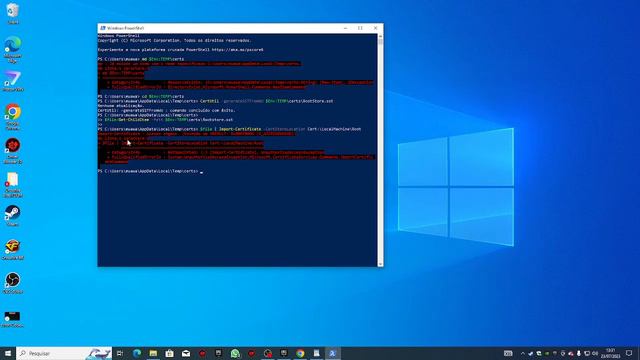Close the Windows PowerShell window

tap(376, 28)
